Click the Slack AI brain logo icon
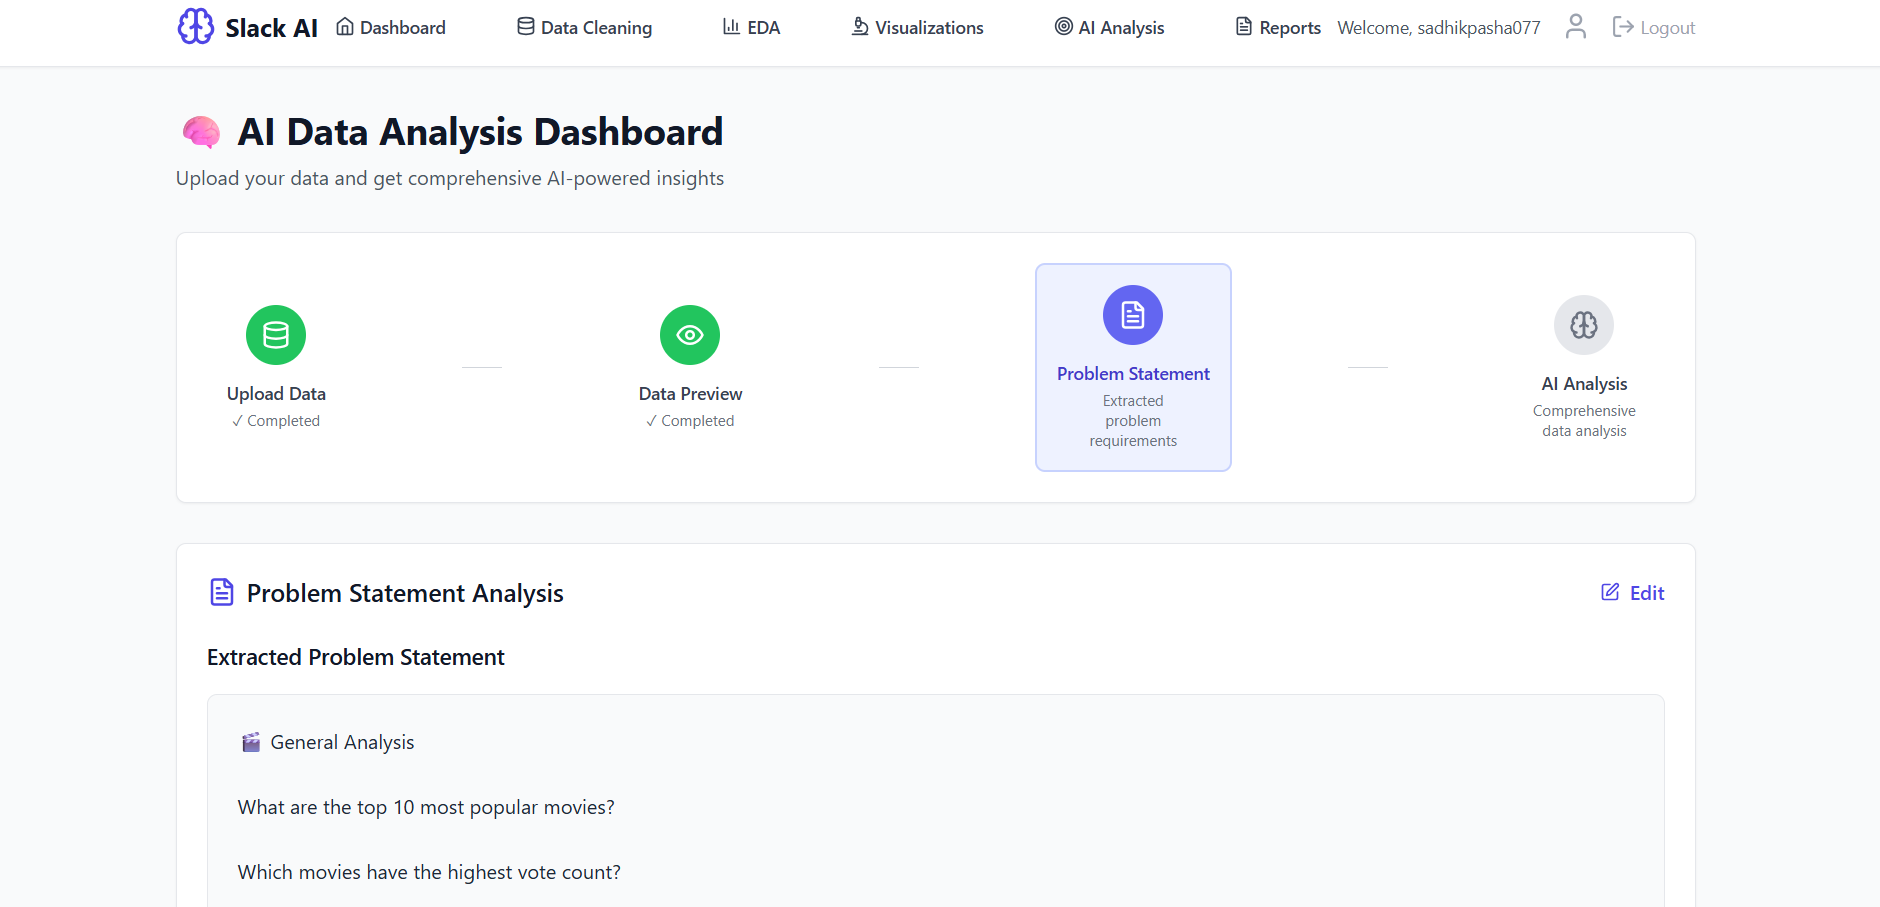 (x=196, y=27)
